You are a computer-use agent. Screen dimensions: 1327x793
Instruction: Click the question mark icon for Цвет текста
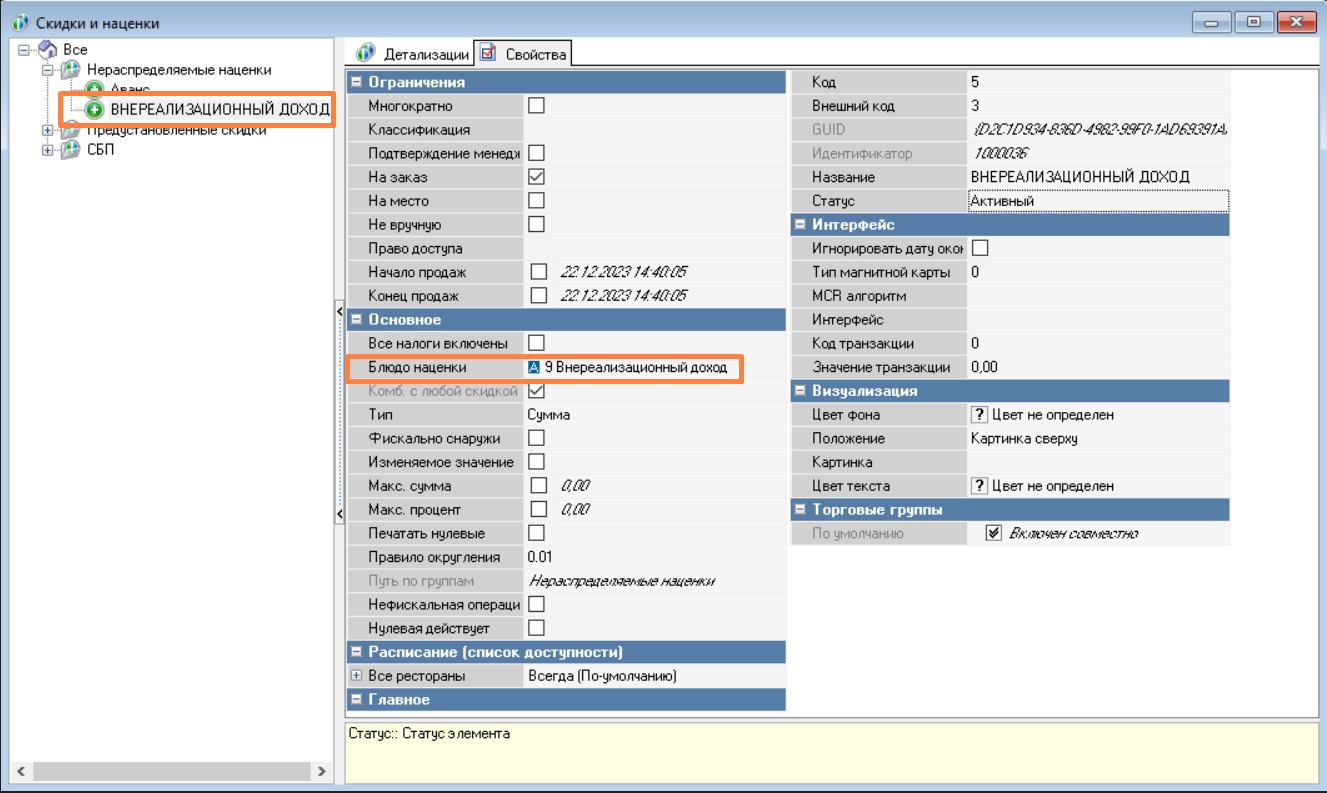pos(980,486)
